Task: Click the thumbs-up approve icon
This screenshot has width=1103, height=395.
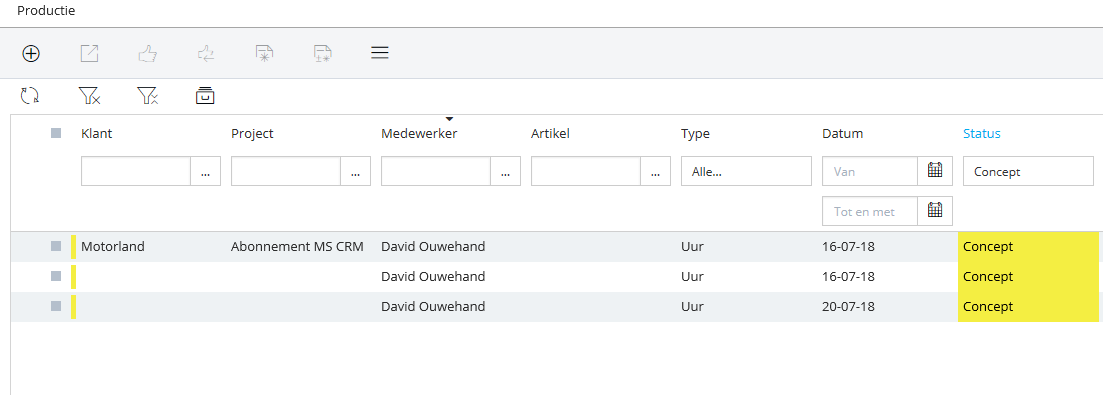Action: pos(148,53)
